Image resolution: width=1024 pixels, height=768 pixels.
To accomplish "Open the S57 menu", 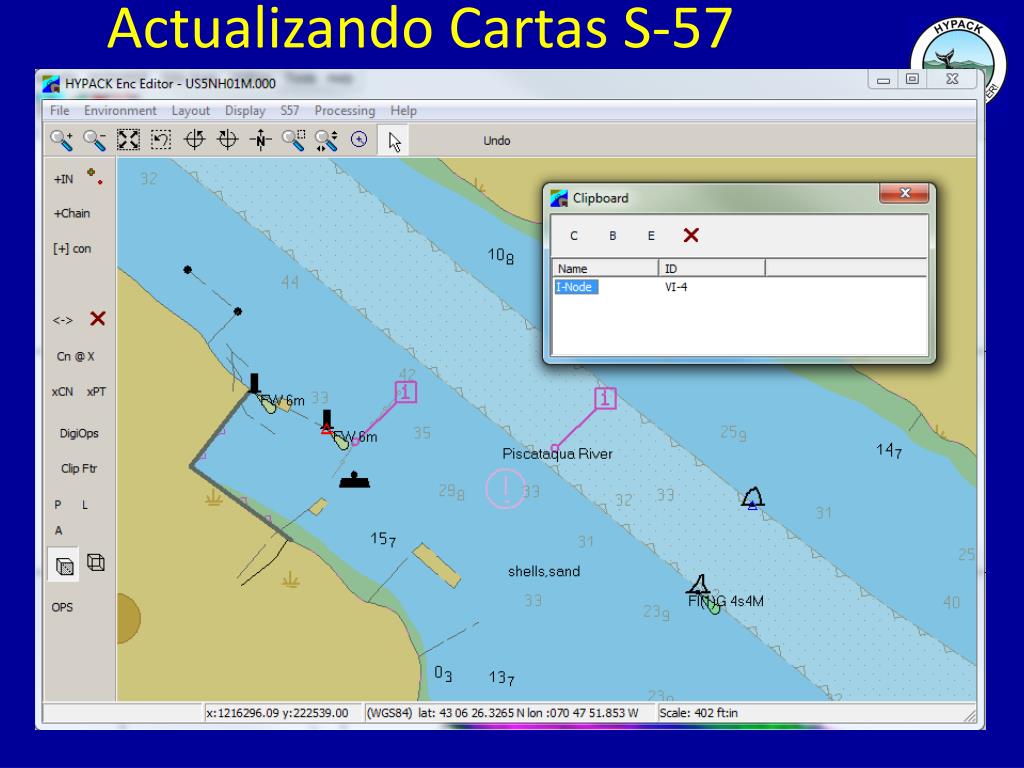I will click(x=290, y=111).
